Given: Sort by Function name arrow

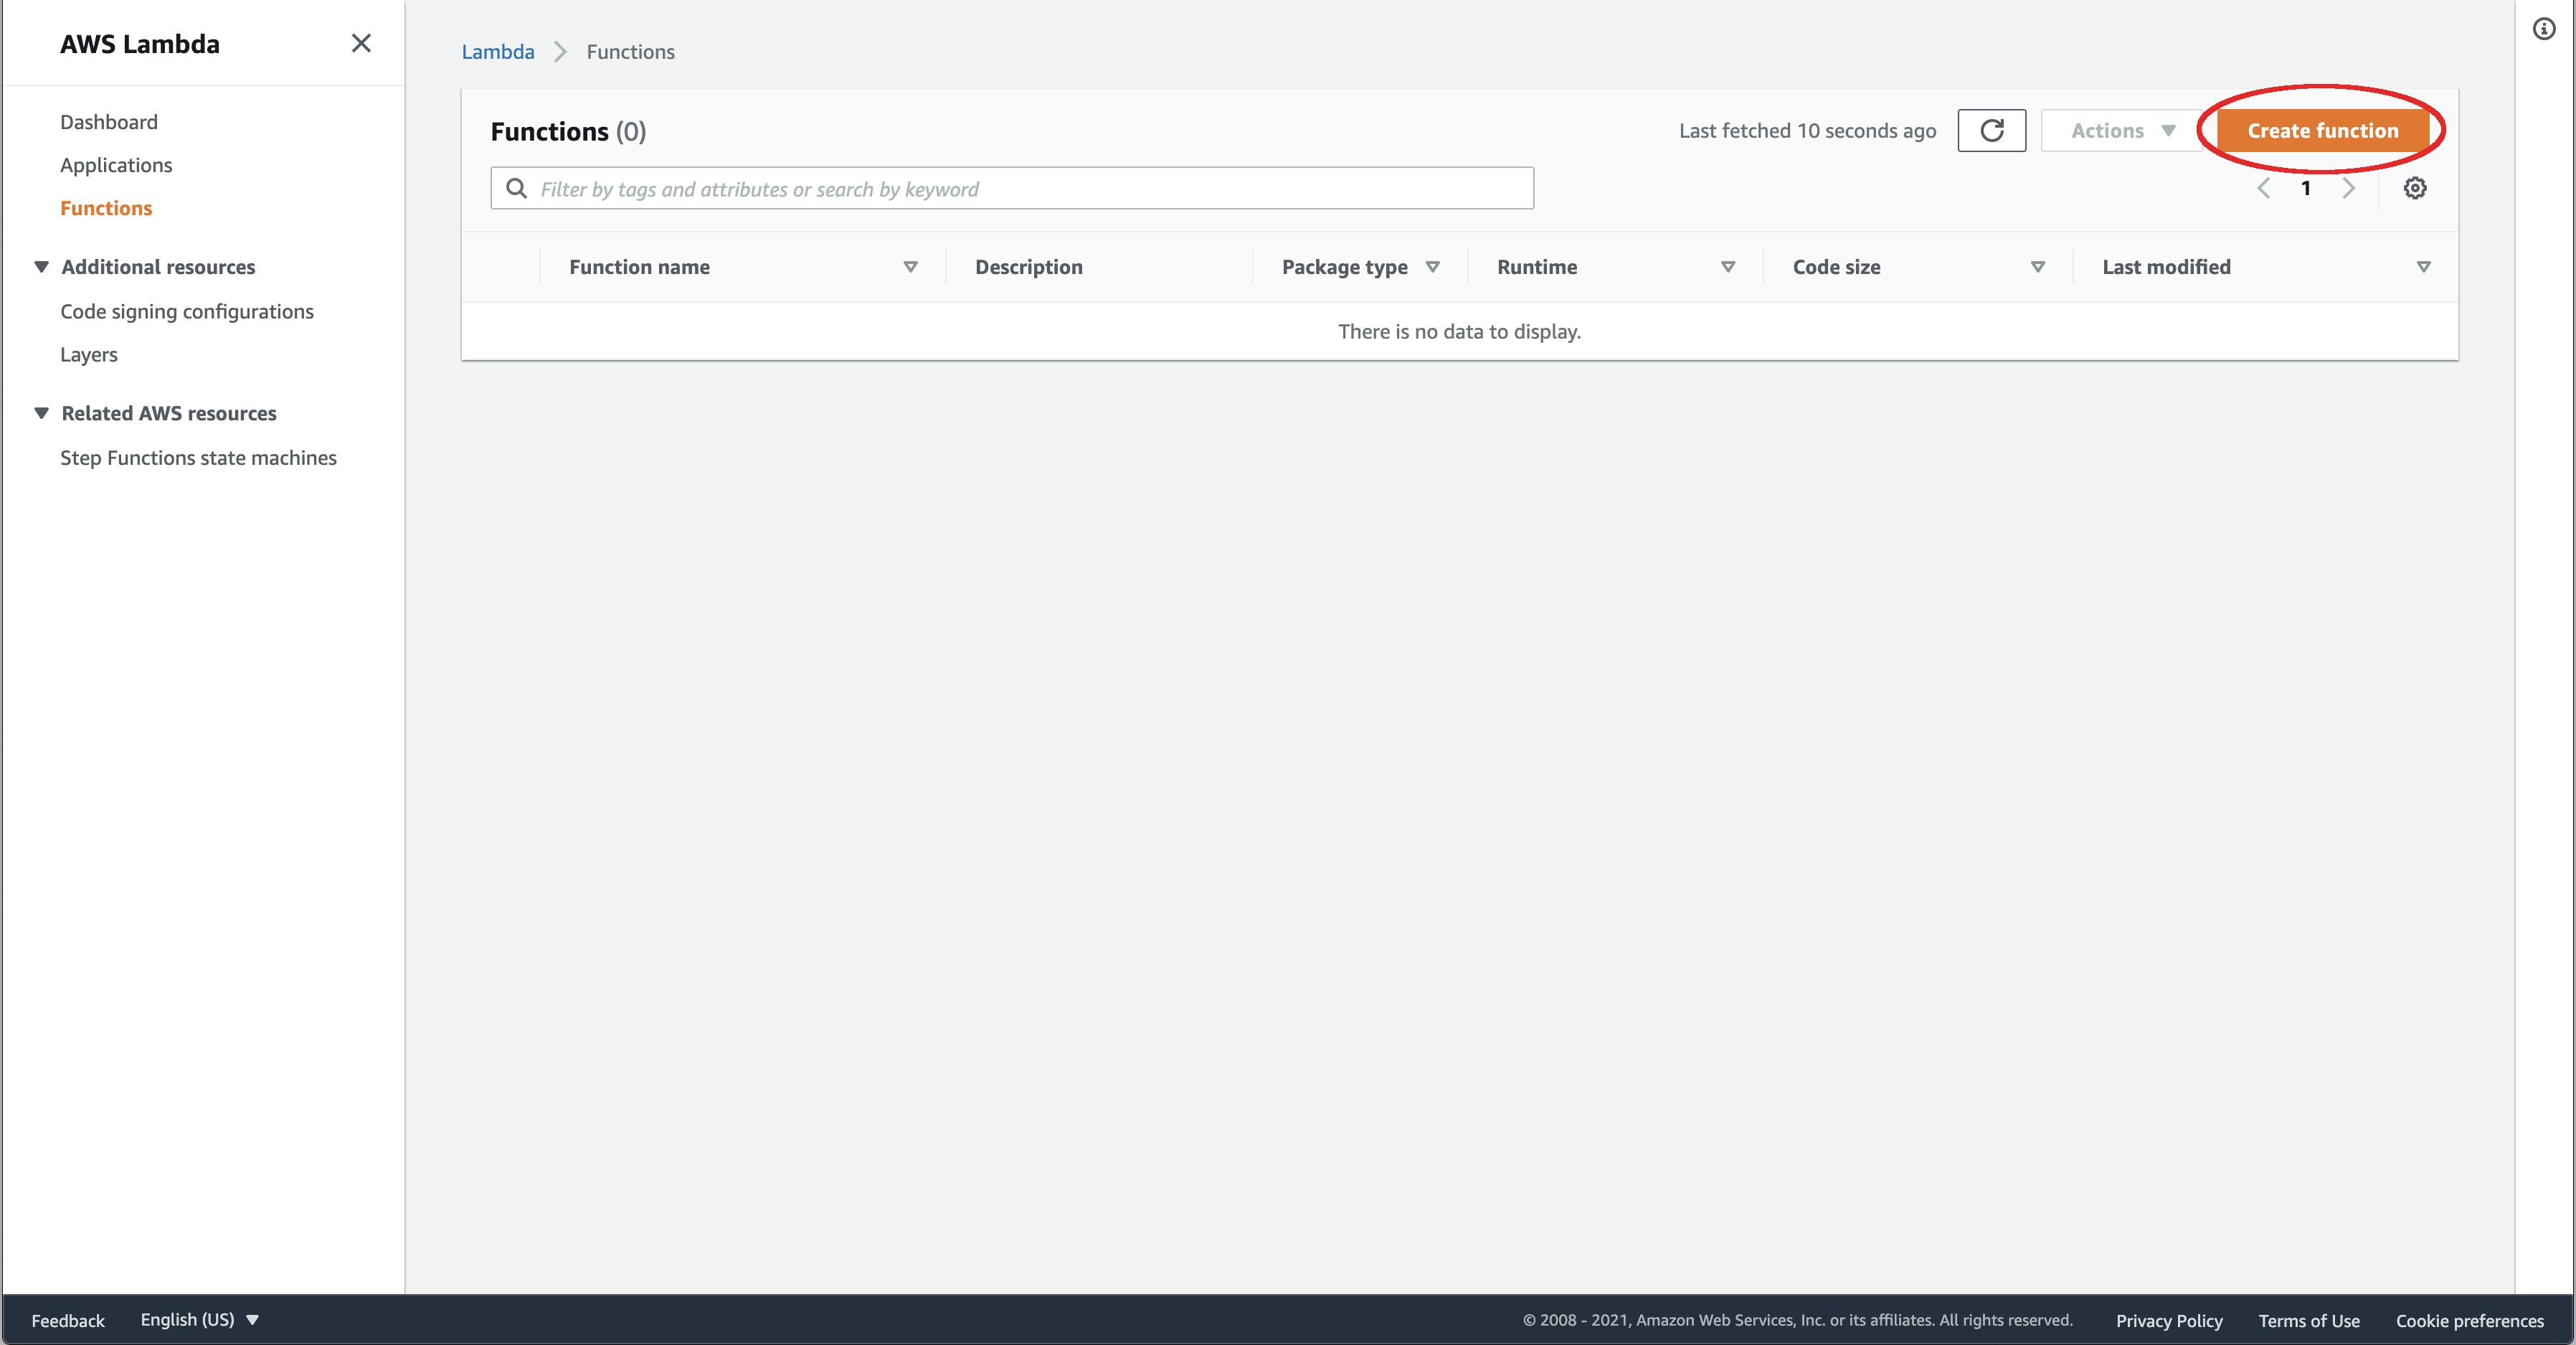Looking at the screenshot, I should pyautogui.click(x=910, y=267).
